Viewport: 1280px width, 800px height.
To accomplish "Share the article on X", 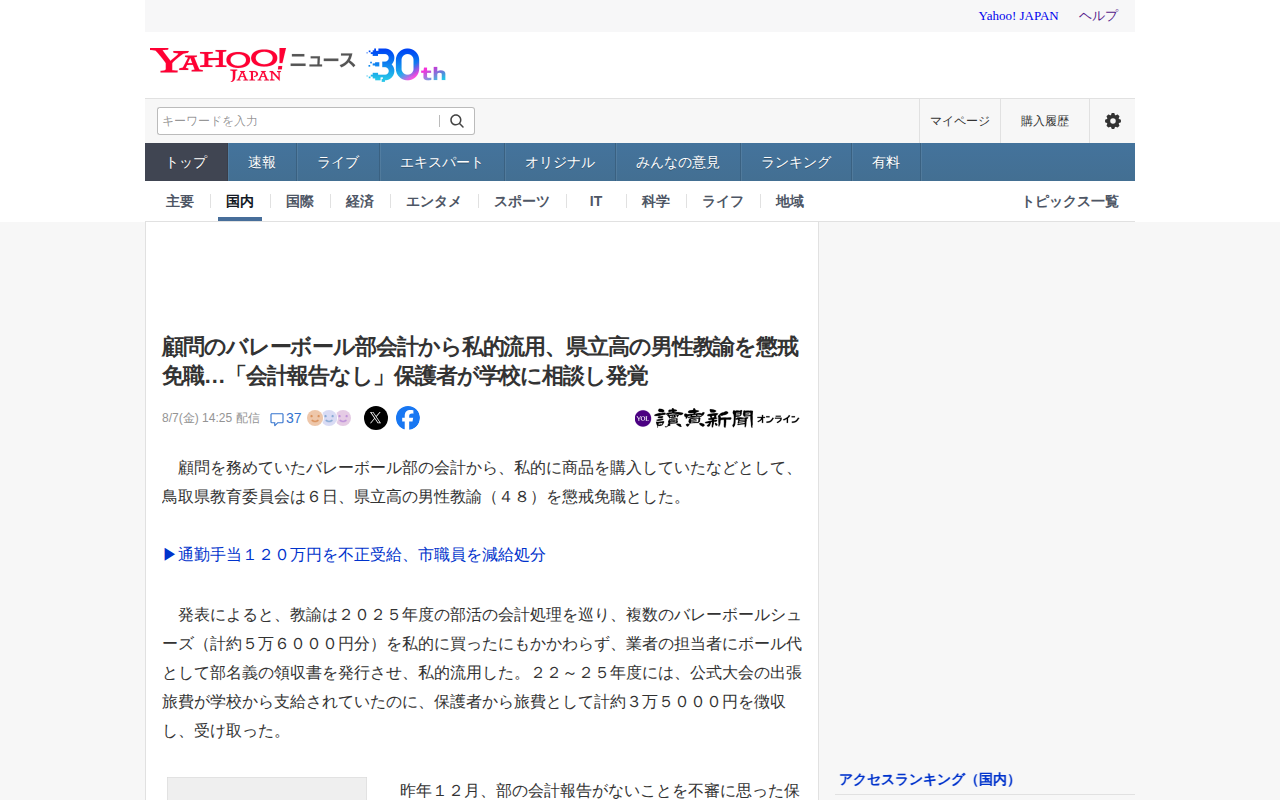I will tap(376, 418).
